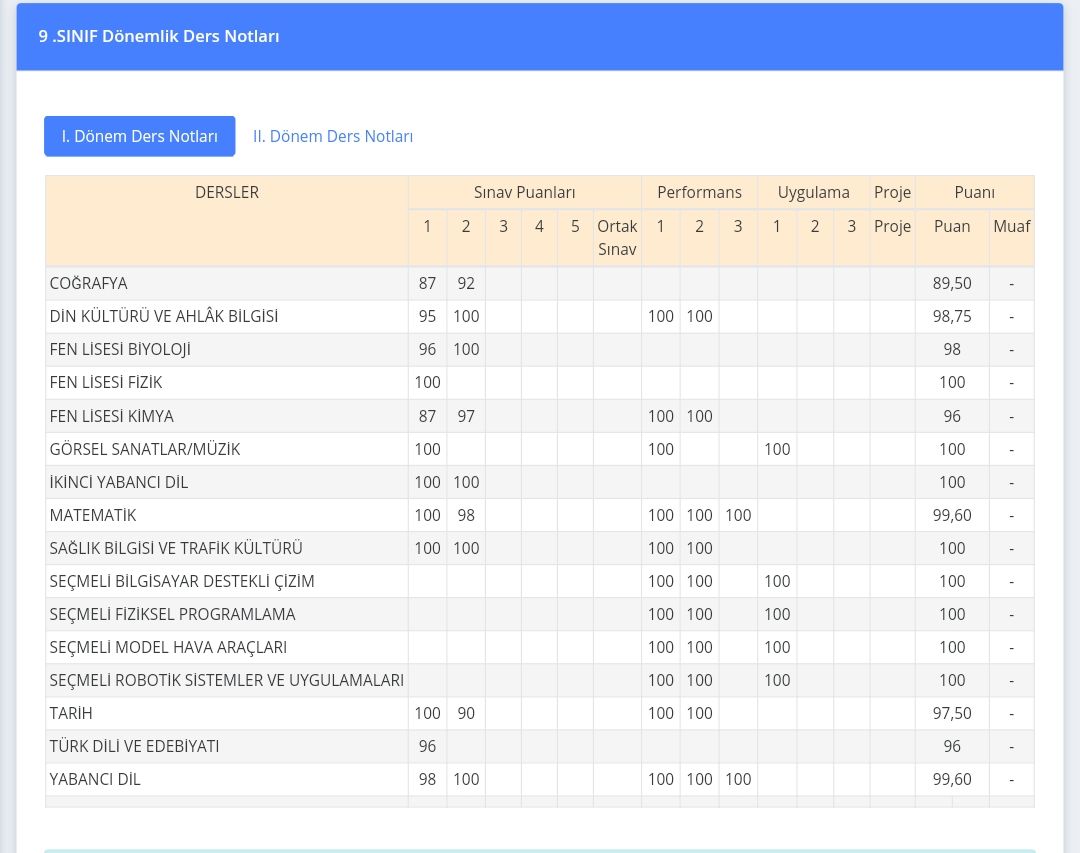Select İKİNCİ YABANCI DİL row name
Screen dimensions: 1080x853
pos(118,482)
